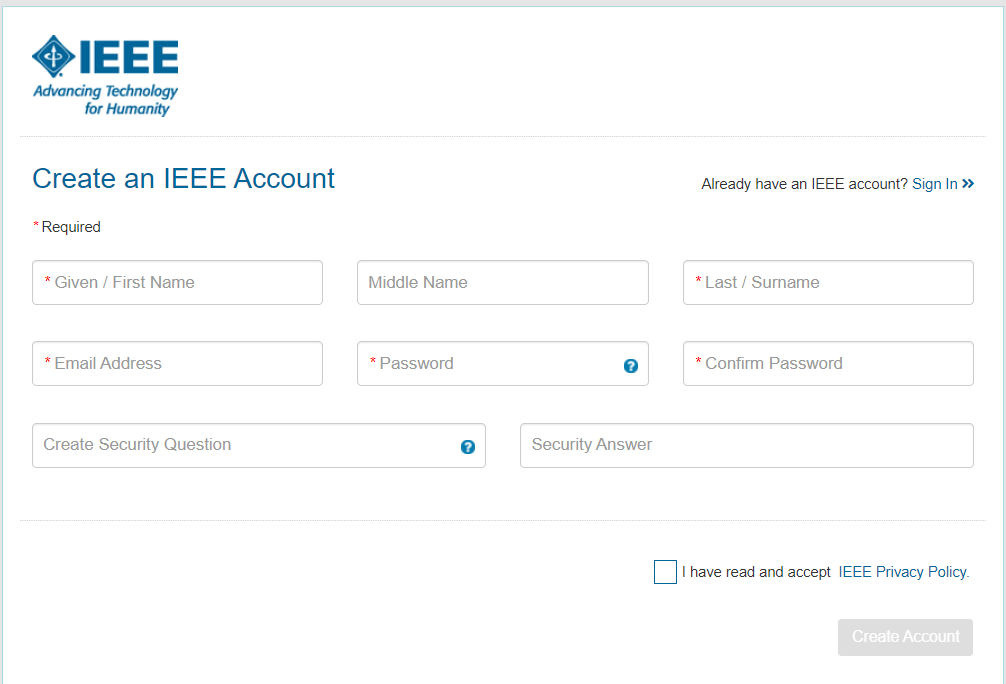
Task: Open the IEEE Privacy Policy link
Action: tap(902, 571)
